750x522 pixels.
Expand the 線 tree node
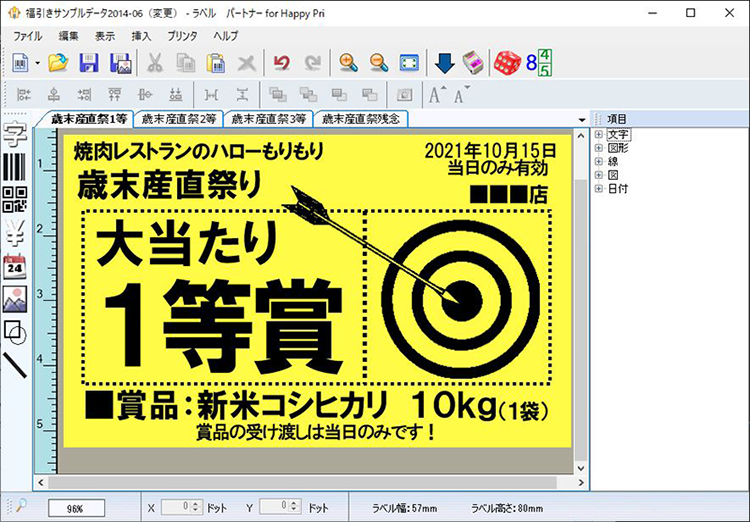click(598, 162)
